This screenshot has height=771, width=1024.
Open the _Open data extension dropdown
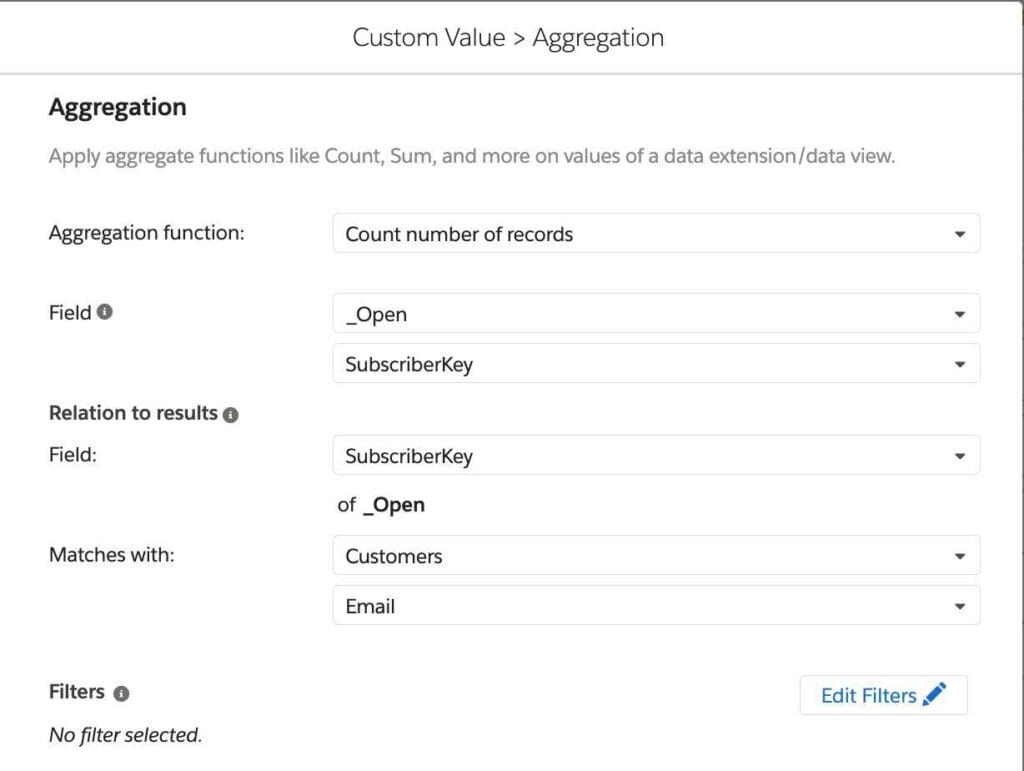(x=656, y=313)
